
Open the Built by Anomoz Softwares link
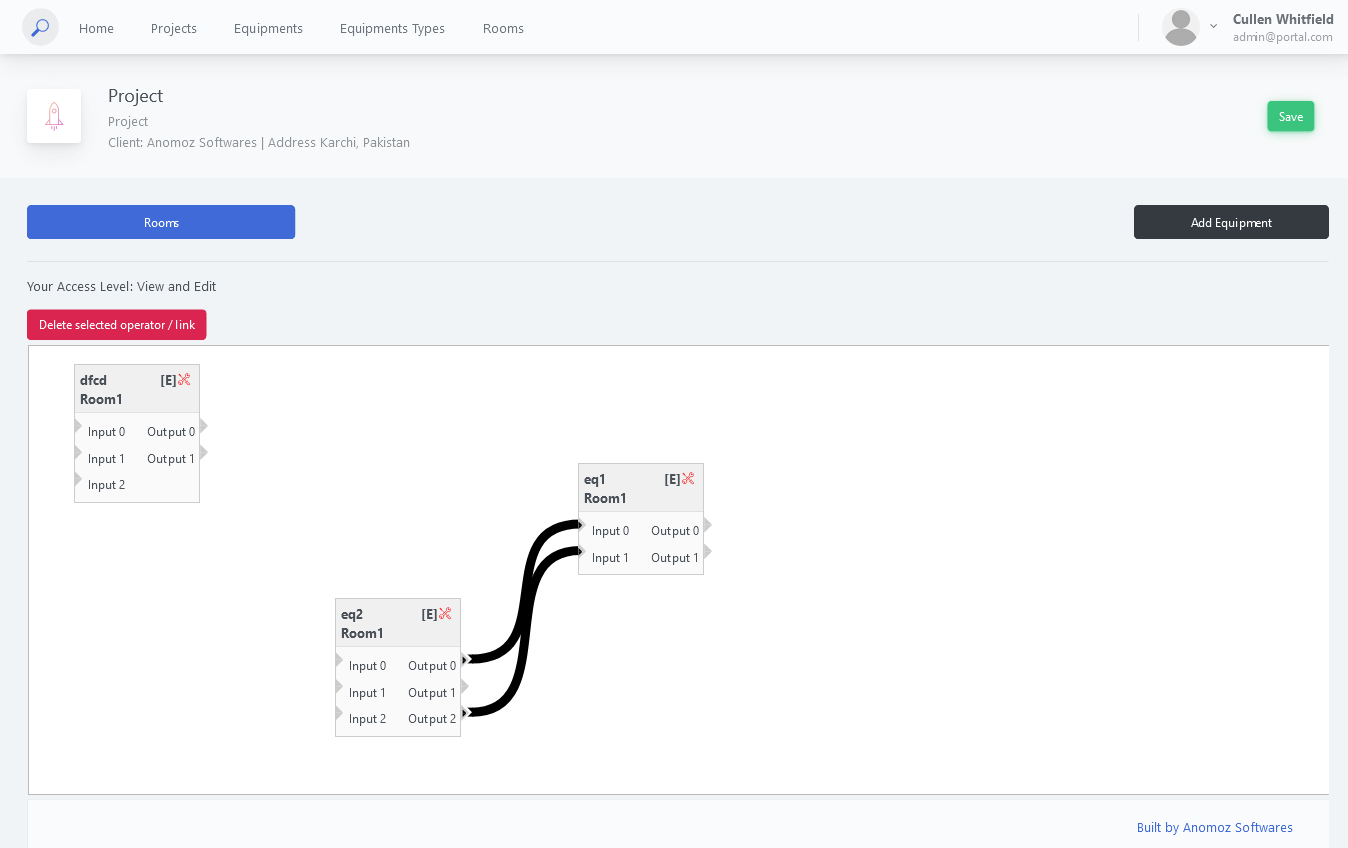[1214, 827]
